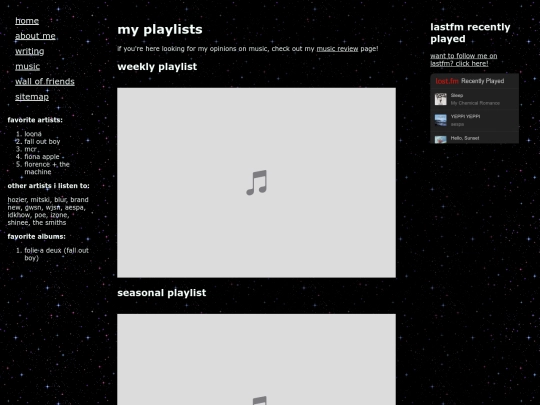540x405 pixels.
Task: Click fall out boy list entry
Action: [x=42, y=142]
